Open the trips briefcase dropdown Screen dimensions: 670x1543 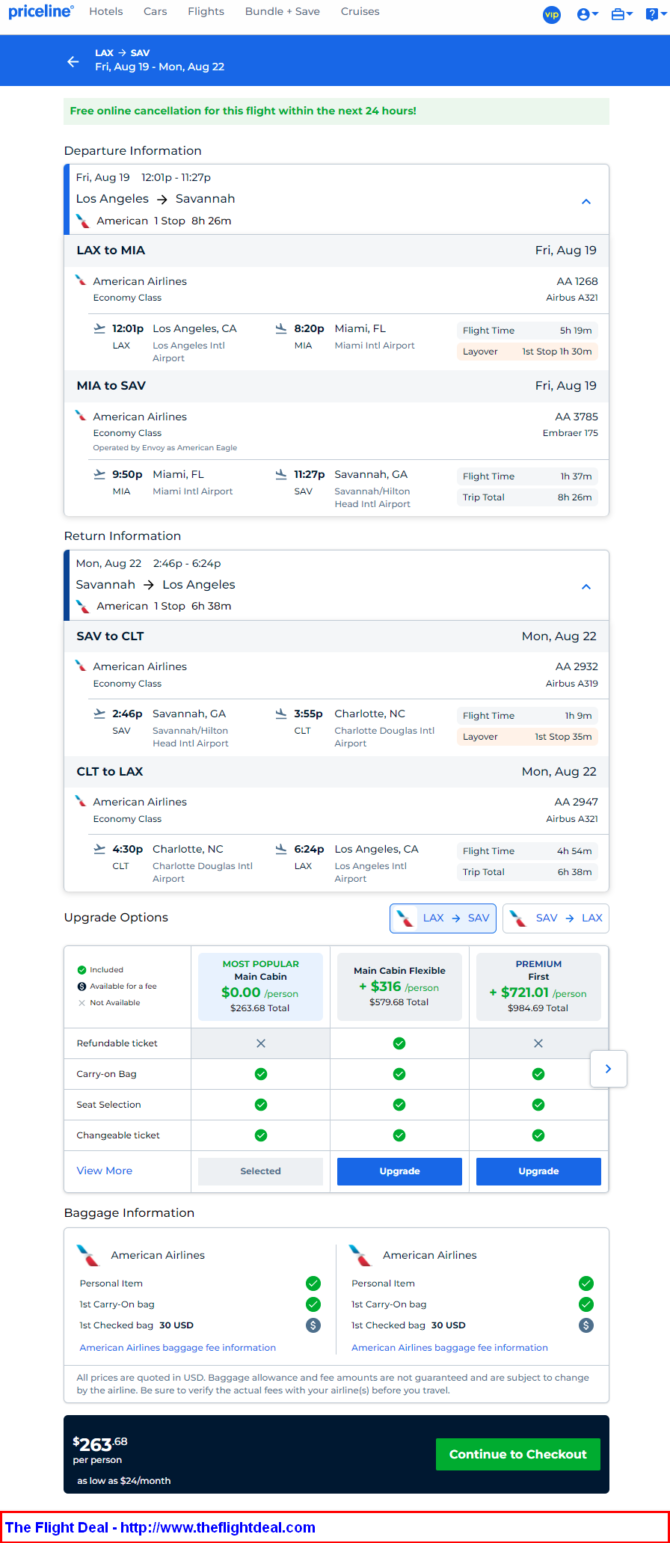pyautogui.click(x=621, y=14)
